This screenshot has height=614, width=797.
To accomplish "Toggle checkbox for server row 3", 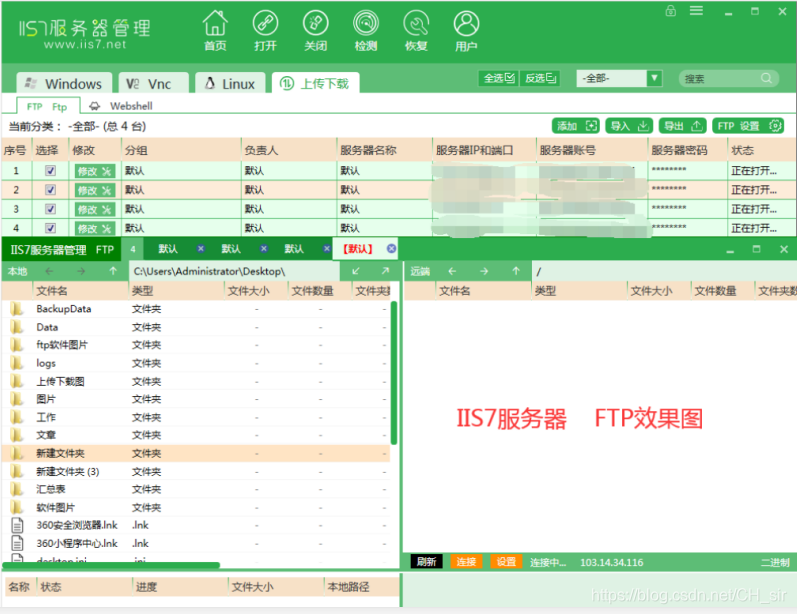I will point(50,209).
